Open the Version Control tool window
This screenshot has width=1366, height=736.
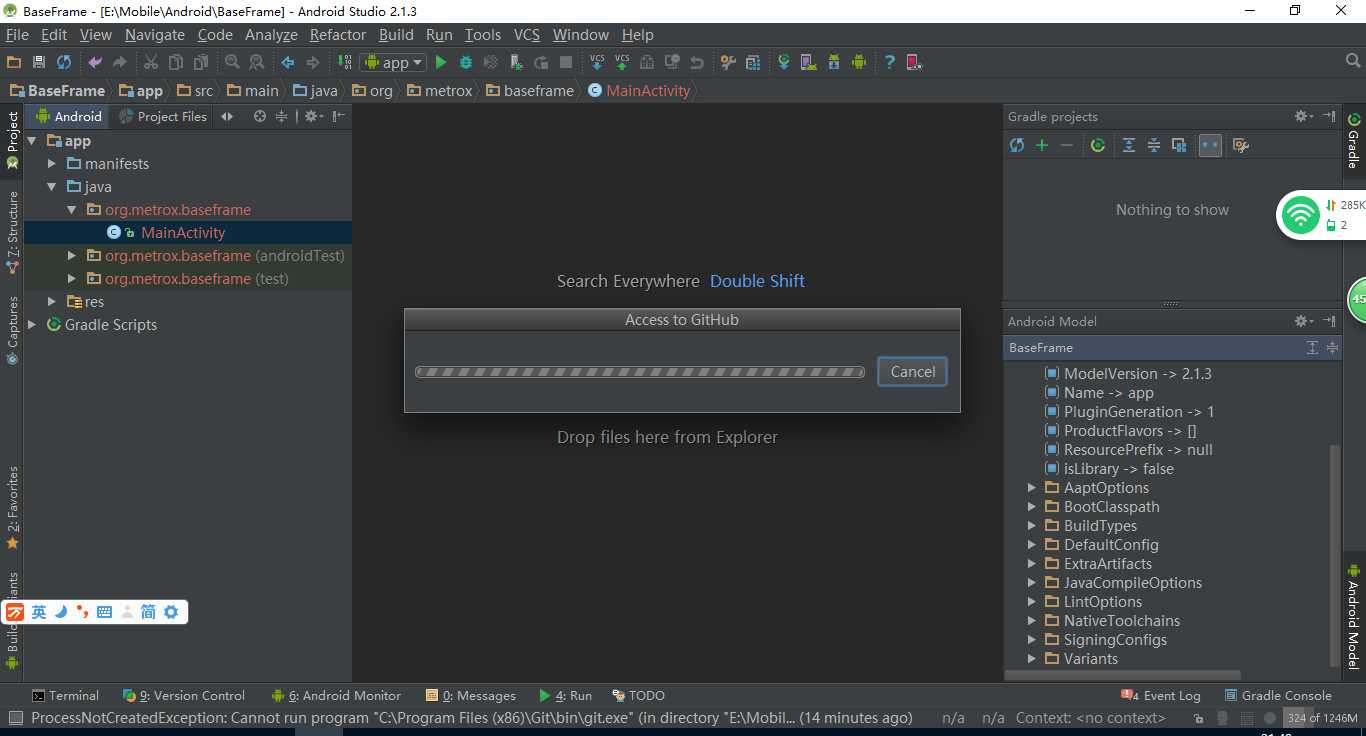(x=184, y=695)
